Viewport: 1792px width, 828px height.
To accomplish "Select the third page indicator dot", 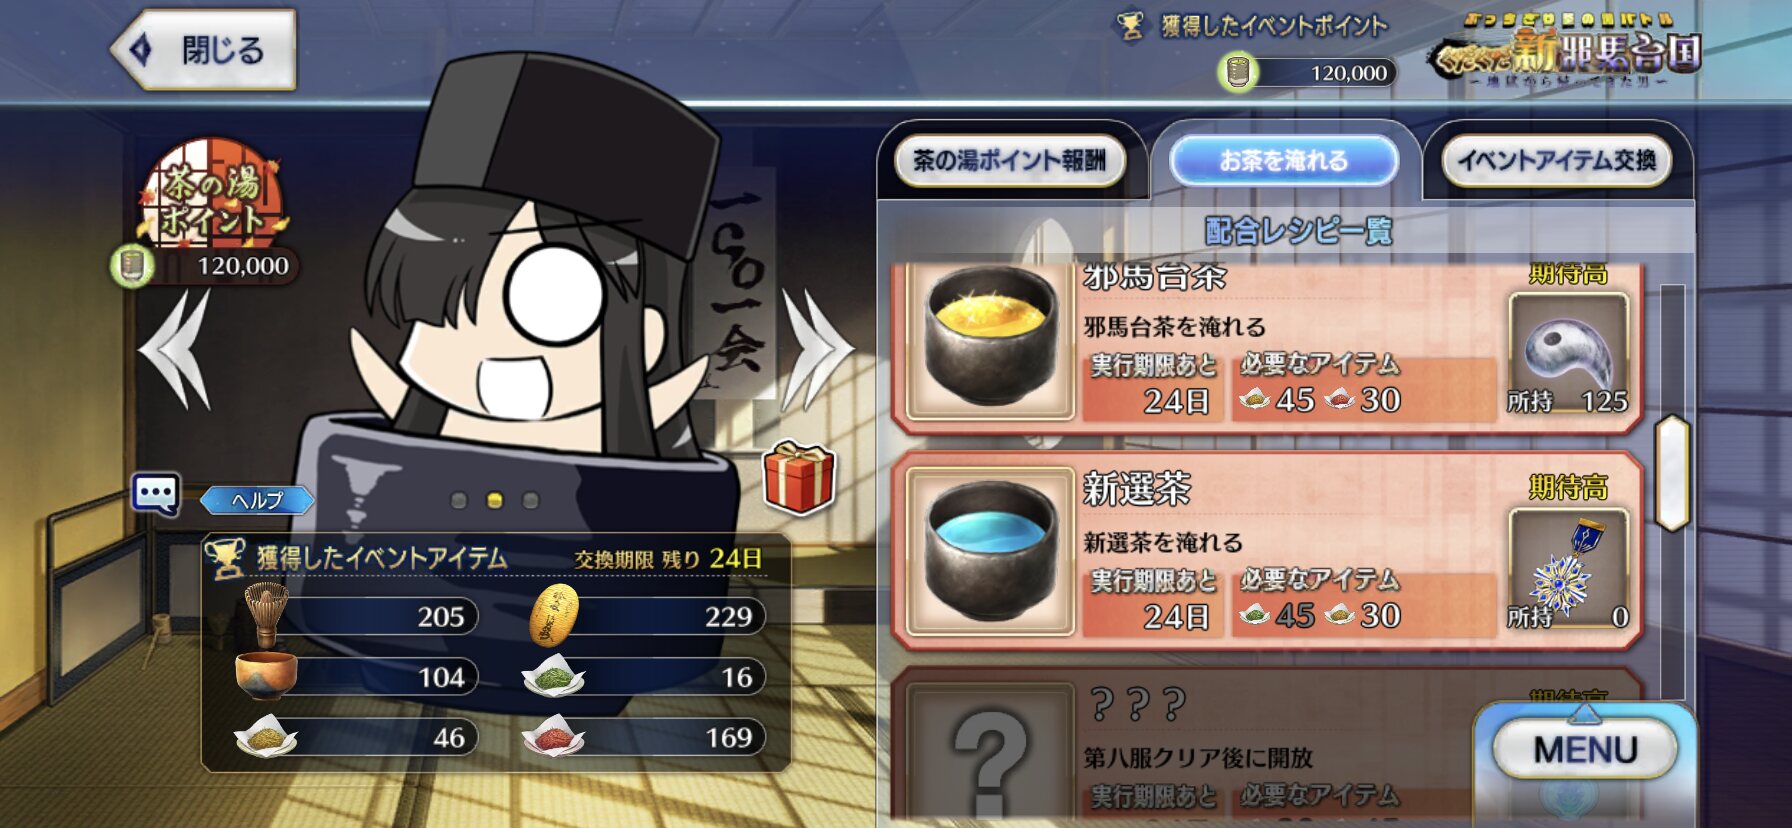I will pos(531,500).
